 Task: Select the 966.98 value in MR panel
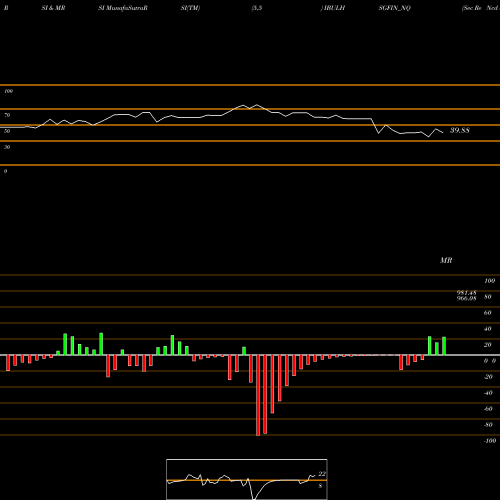click(466, 298)
